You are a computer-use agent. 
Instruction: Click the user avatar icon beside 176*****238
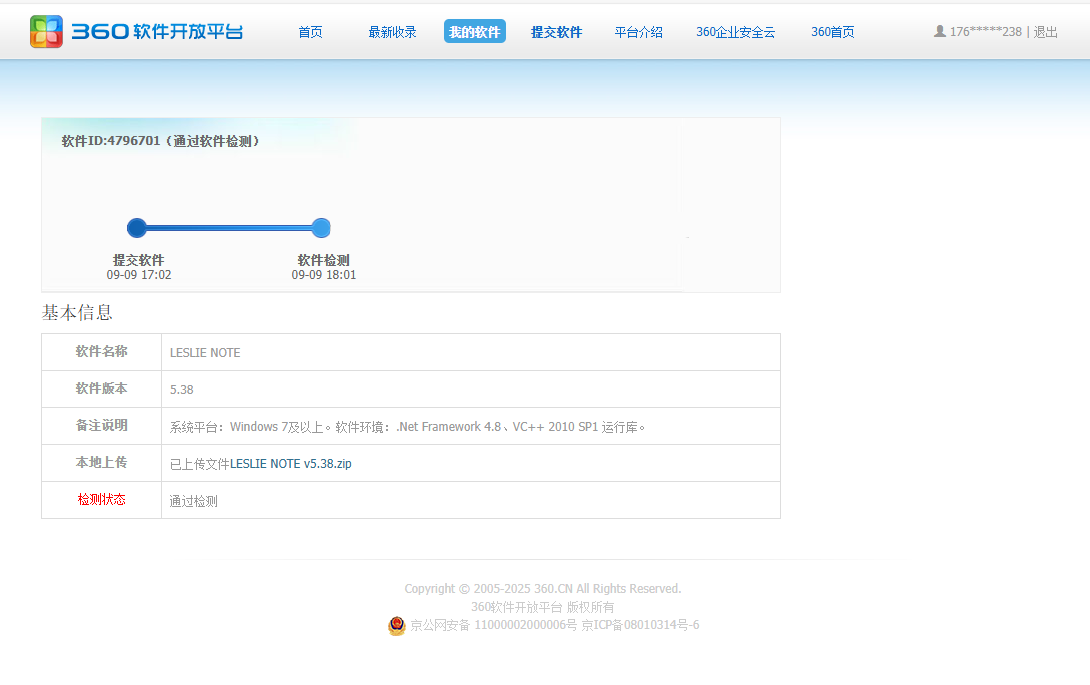939,31
